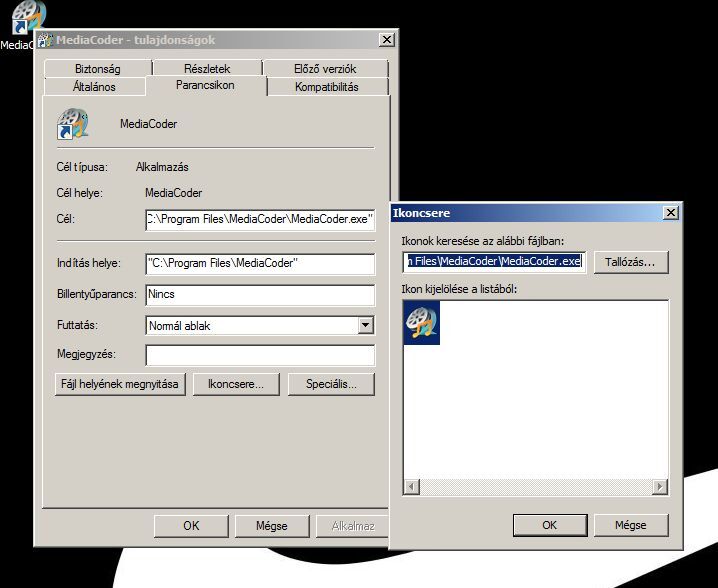This screenshot has width=718, height=588.
Task: Select the Parancsikon tab
Action: [205, 85]
